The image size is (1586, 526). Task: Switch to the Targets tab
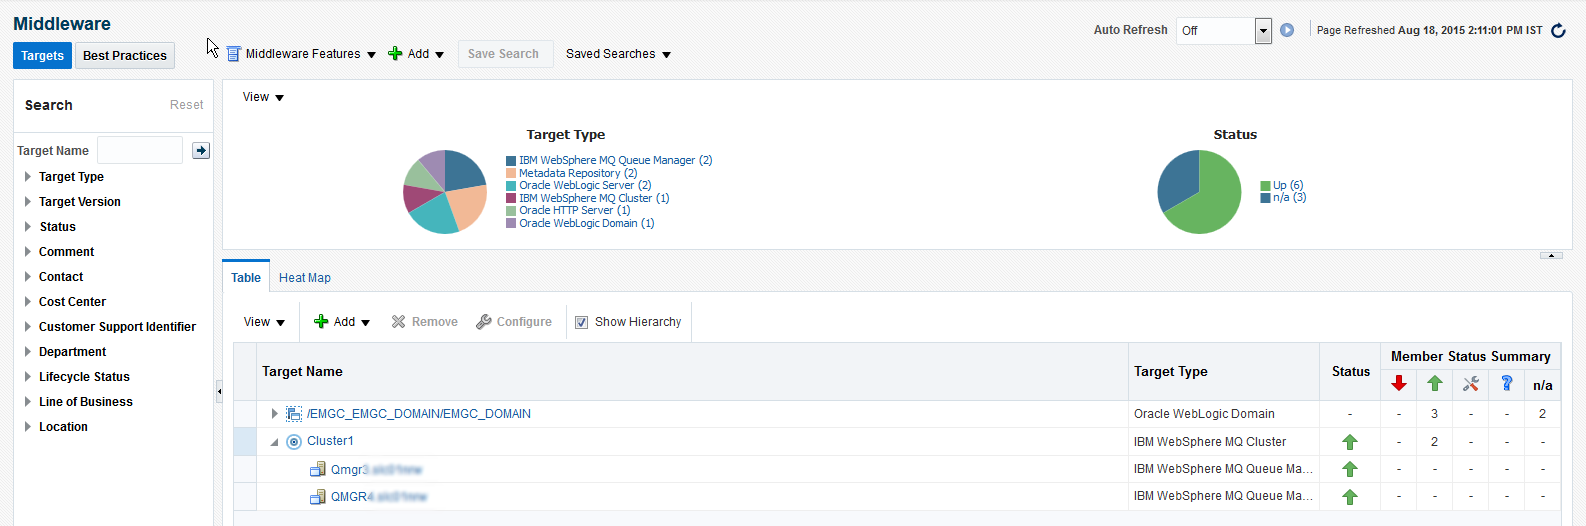[x=42, y=56]
